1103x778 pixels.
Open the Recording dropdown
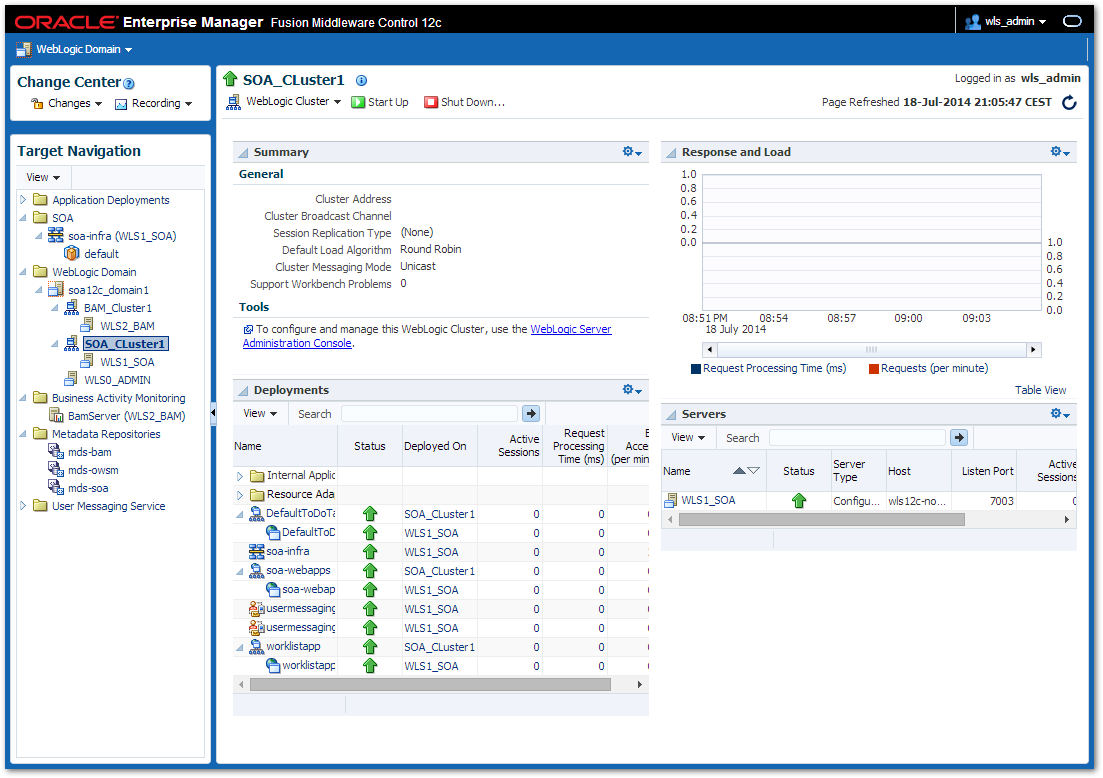tap(154, 103)
